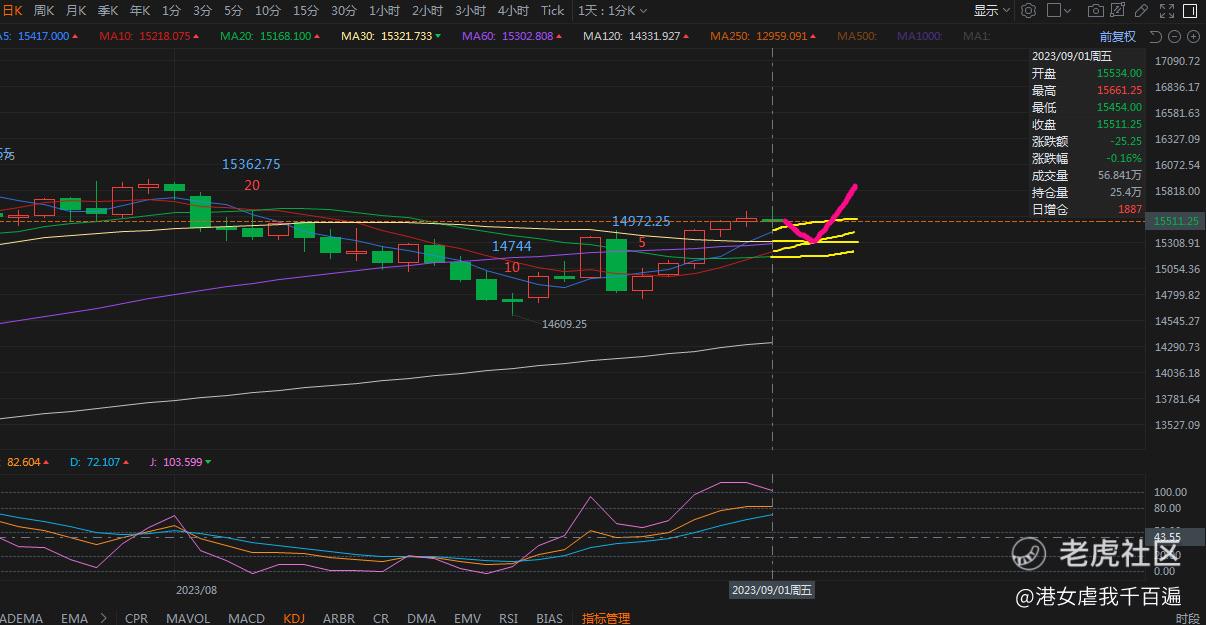Viewport: 1206px width, 625px height.
Task: Show the MACD indicator
Action: click(246, 618)
